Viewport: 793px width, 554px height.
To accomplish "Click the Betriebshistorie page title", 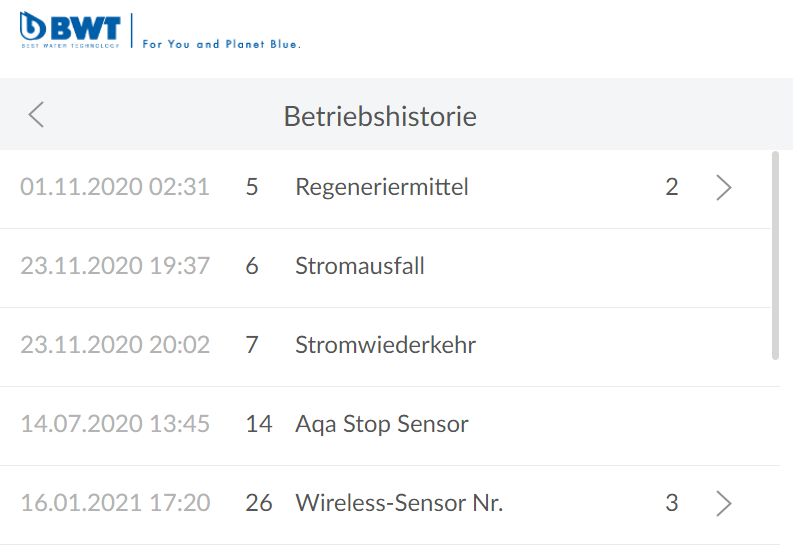I will 380,116.
